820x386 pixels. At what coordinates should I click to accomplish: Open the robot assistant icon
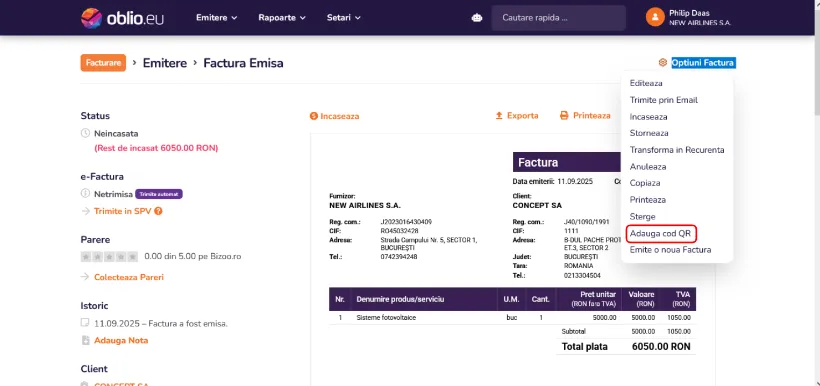(476, 18)
